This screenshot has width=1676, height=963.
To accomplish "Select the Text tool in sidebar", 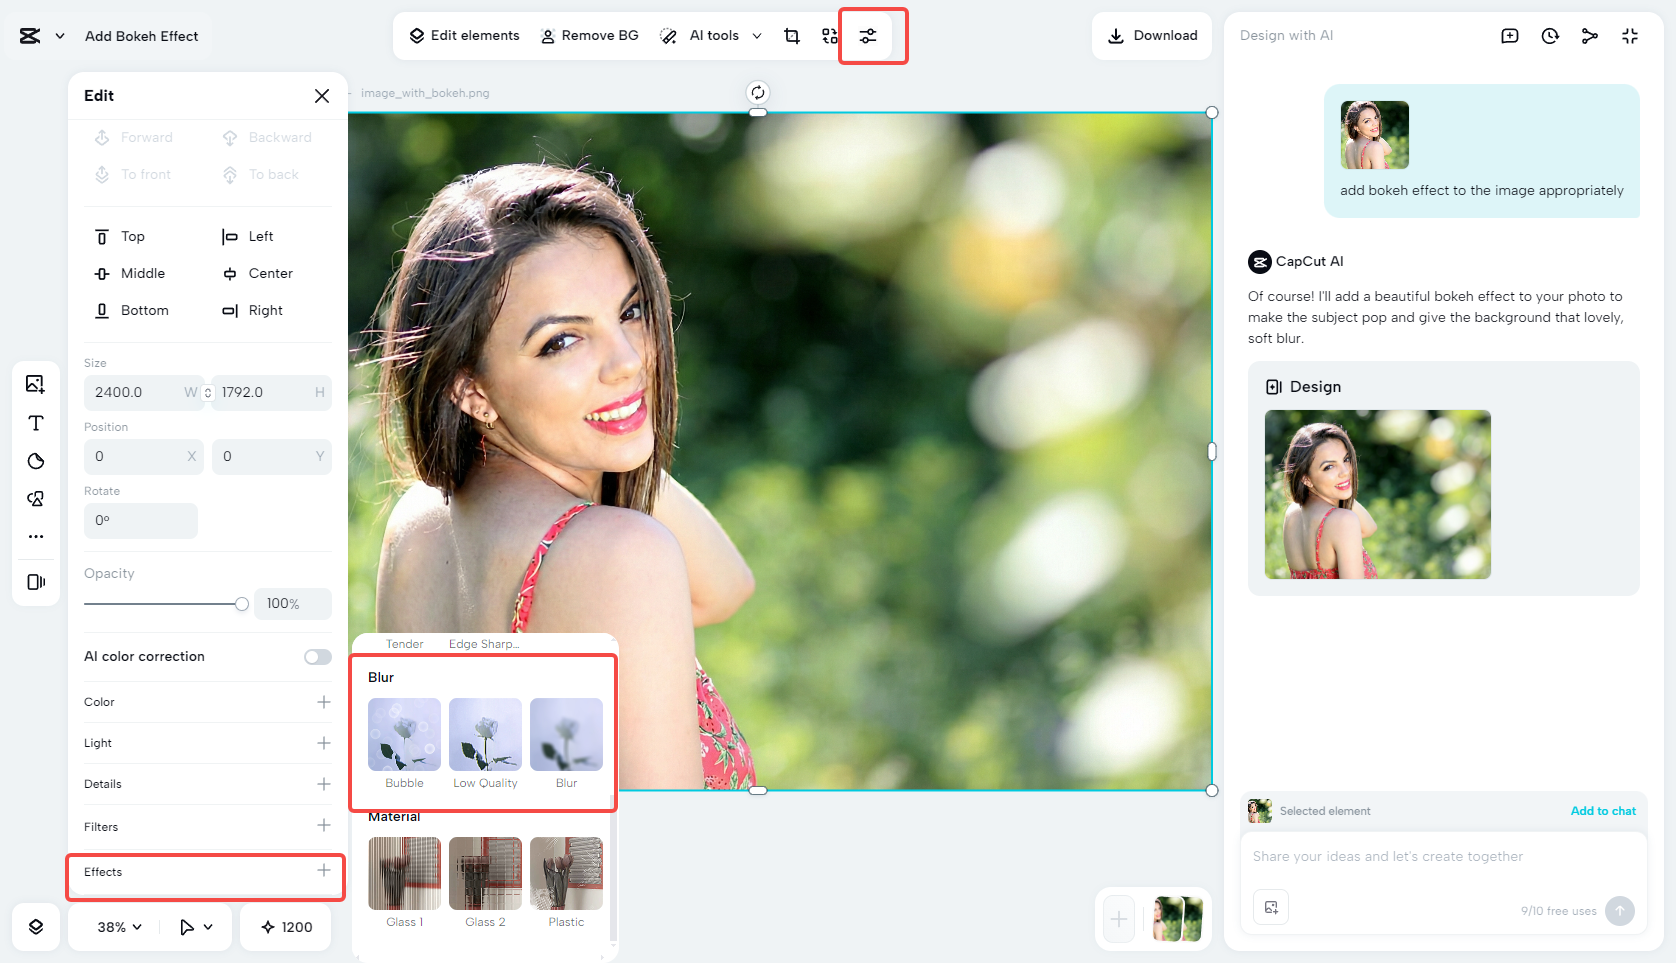I will click(35, 423).
